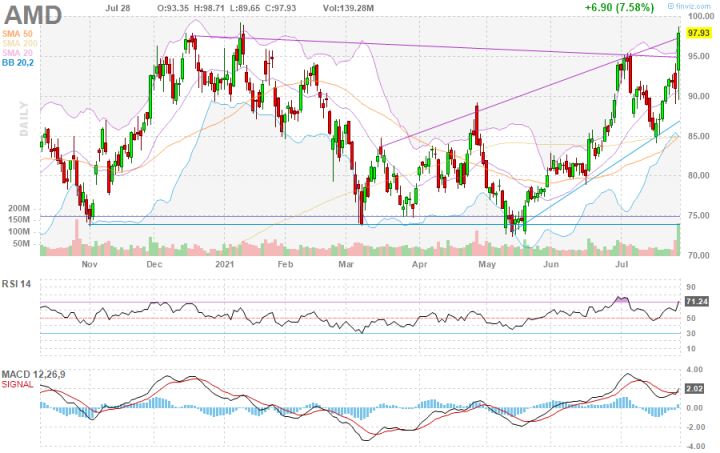Click the Dec label on time axis
720x453 pixels.
click(154, 264)
